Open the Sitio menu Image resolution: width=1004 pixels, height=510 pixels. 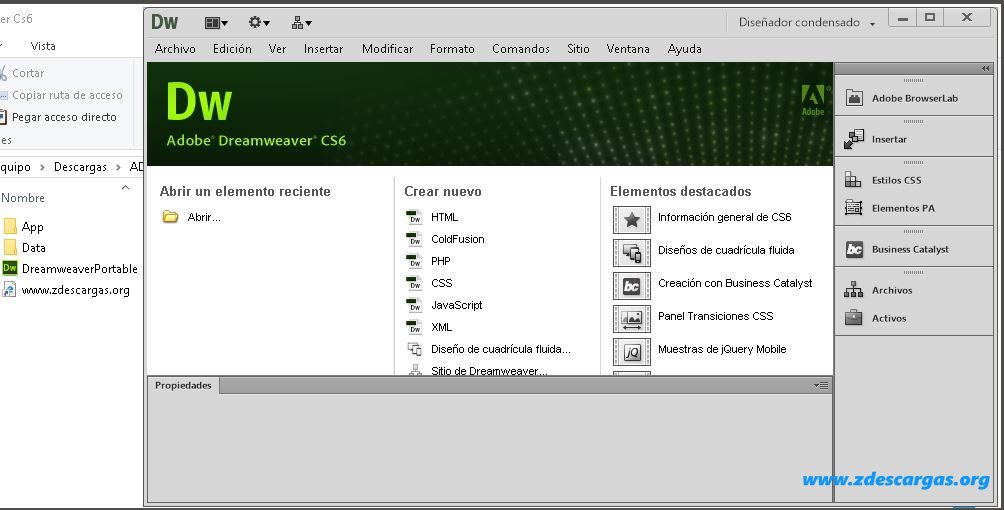(x=578, y=49)
